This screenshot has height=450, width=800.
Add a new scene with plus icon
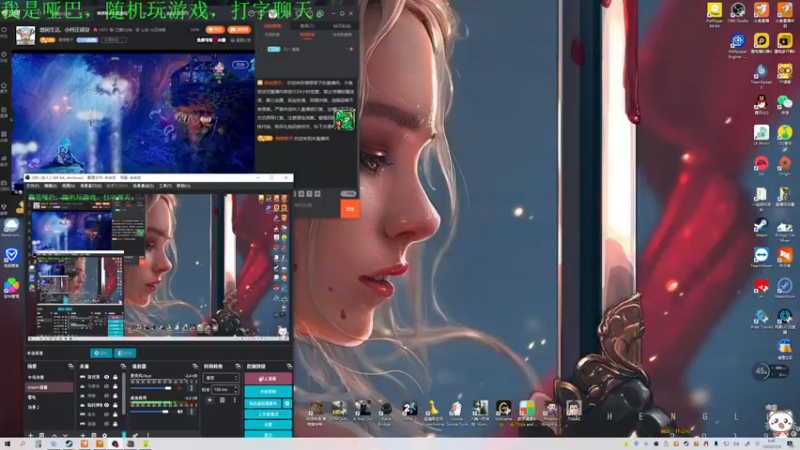coord(31,435)
